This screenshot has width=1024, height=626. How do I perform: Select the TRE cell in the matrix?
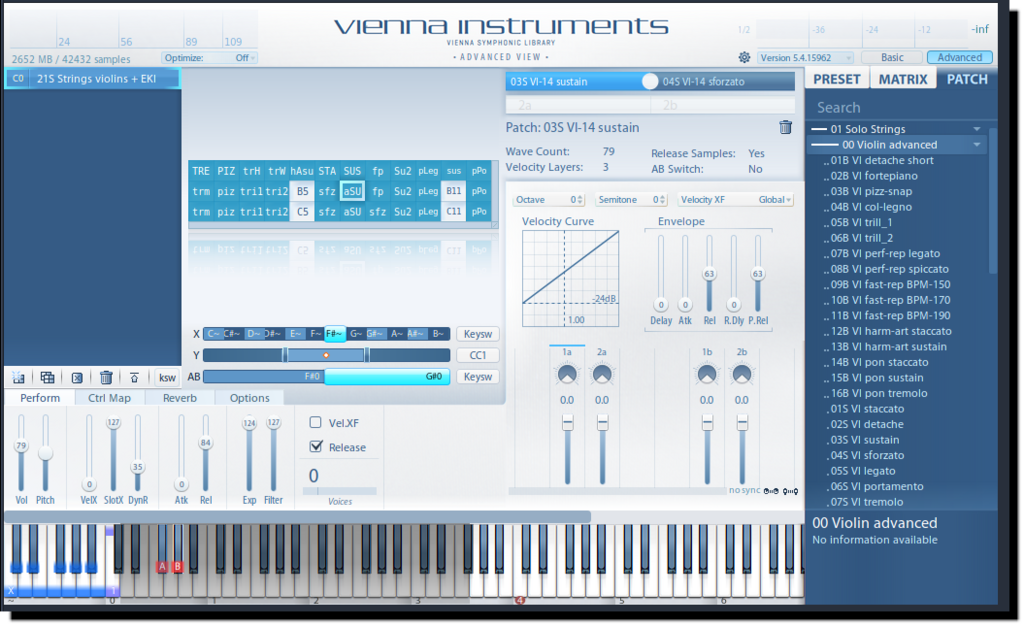tap(201, 171)
